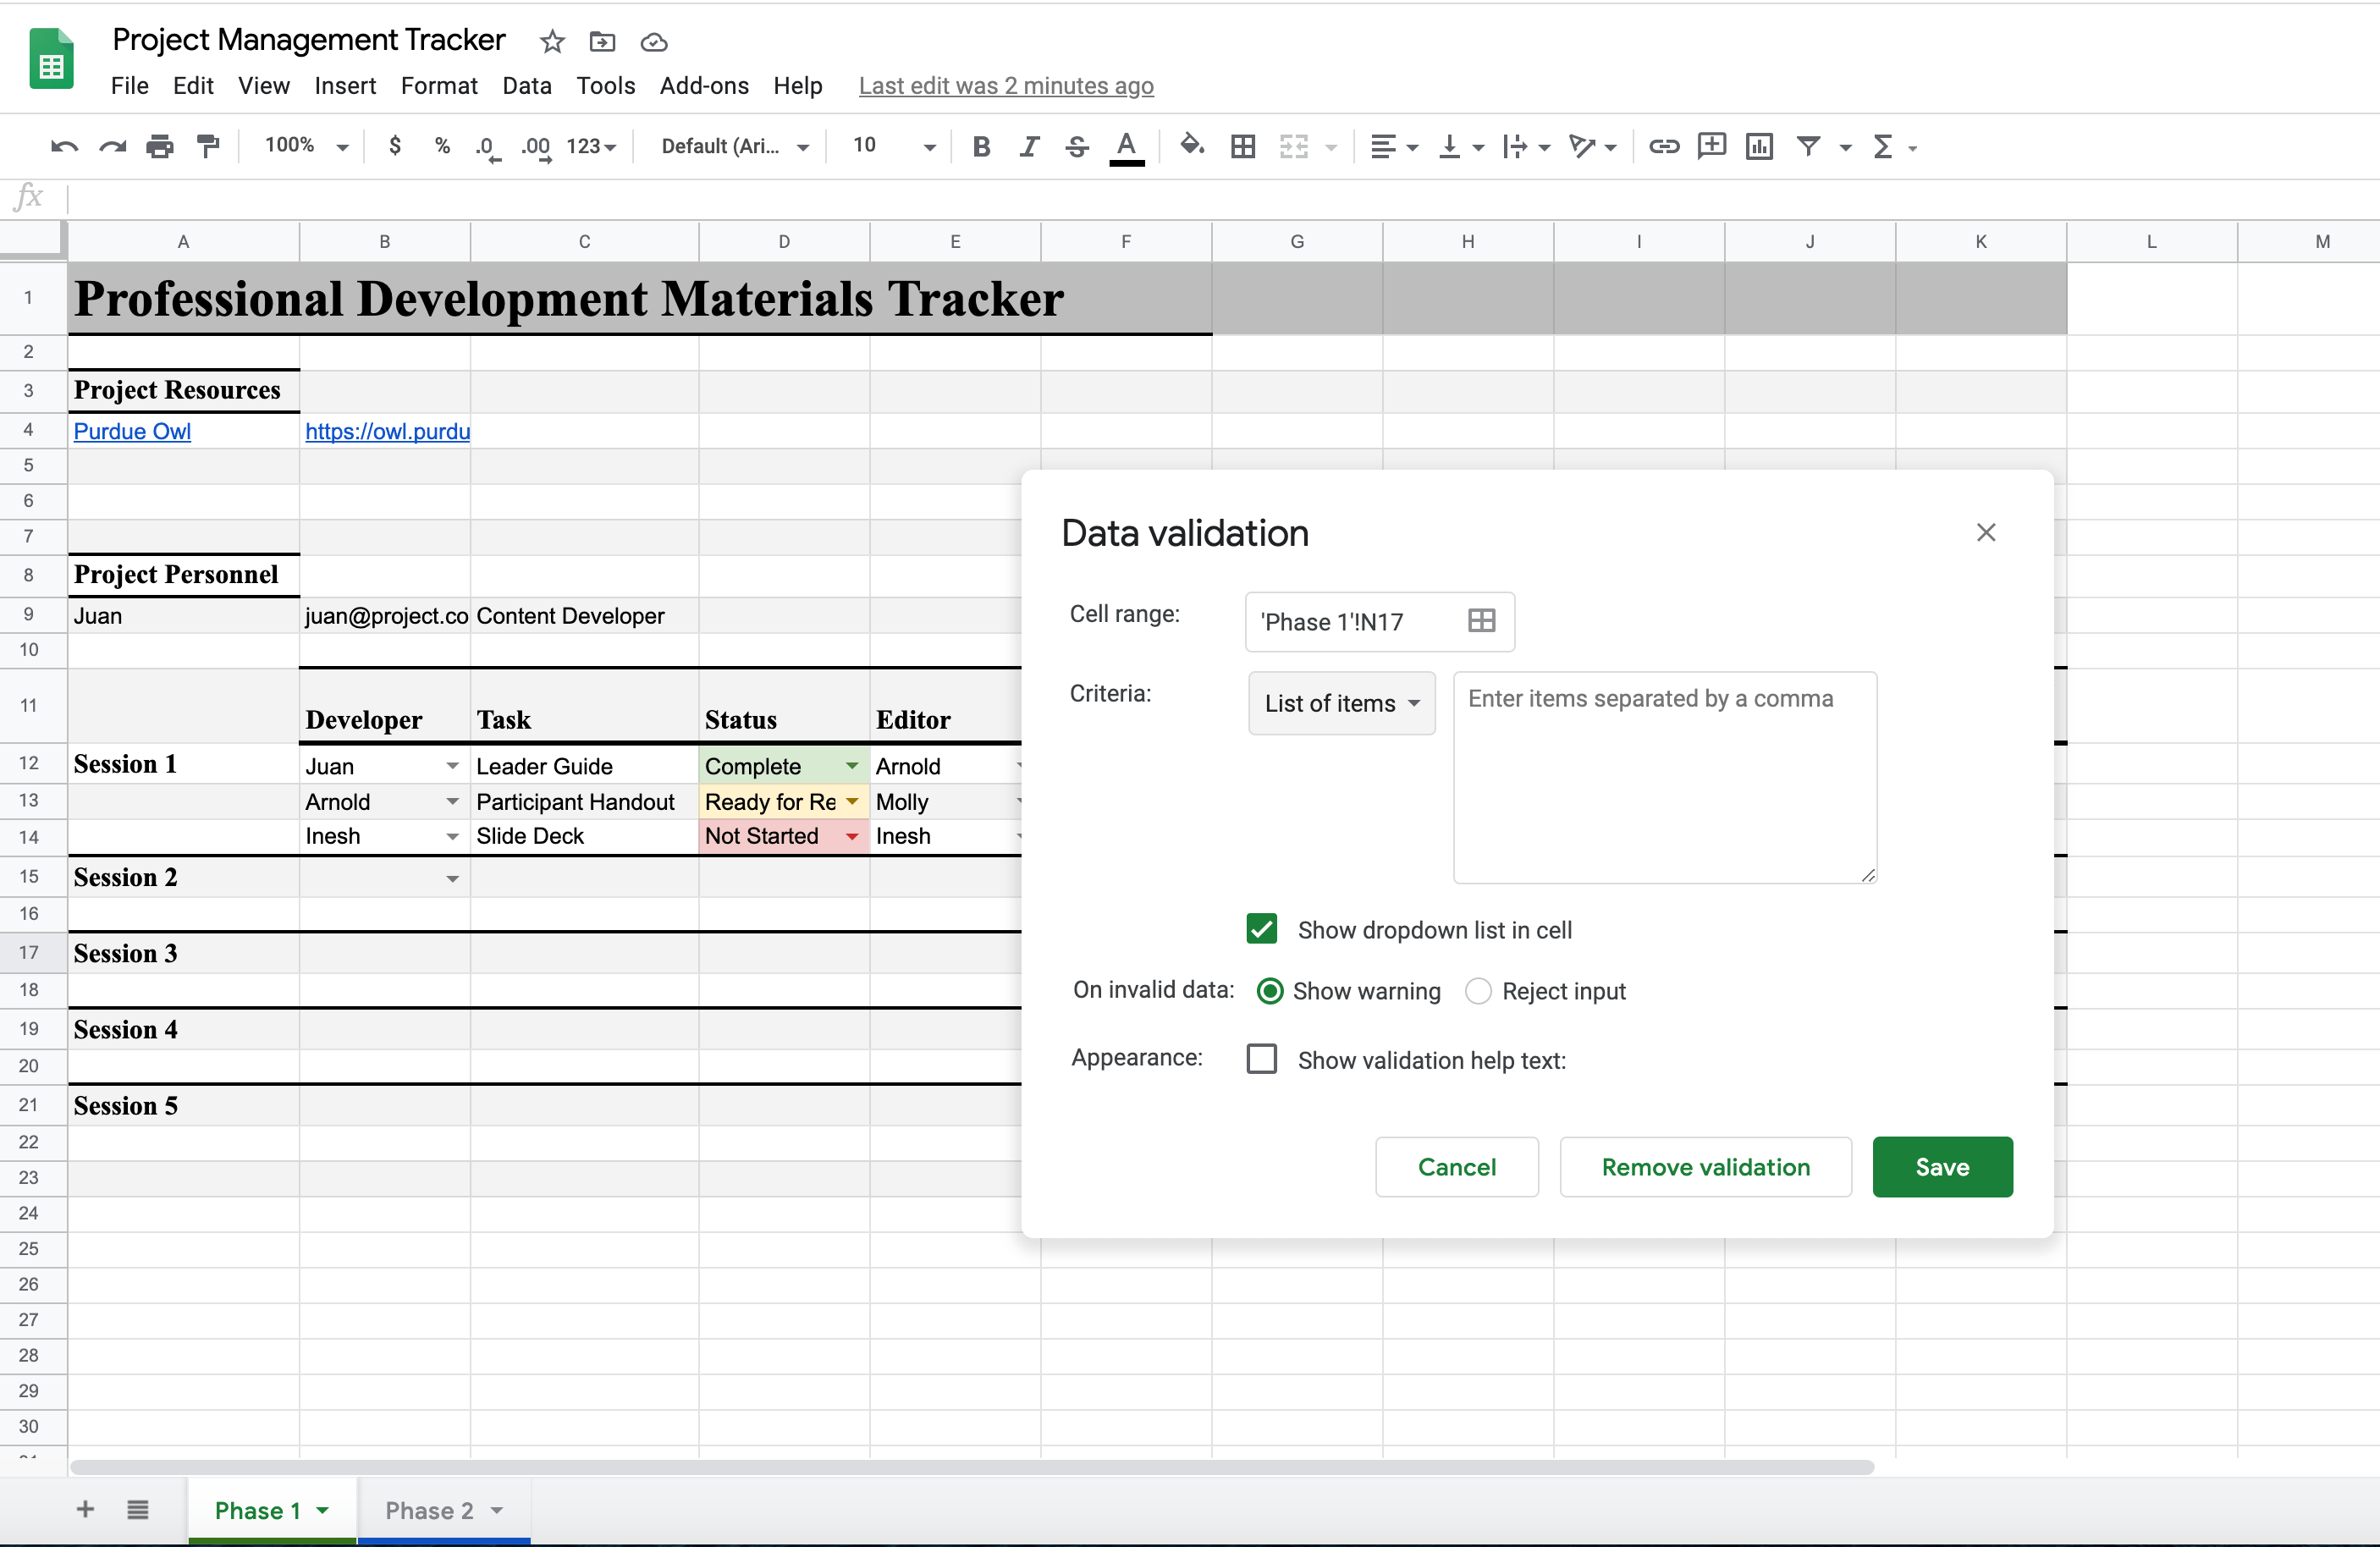The image size is (2380, 1547).
Task: Select the Paint format tool
Action: [208, 146]
